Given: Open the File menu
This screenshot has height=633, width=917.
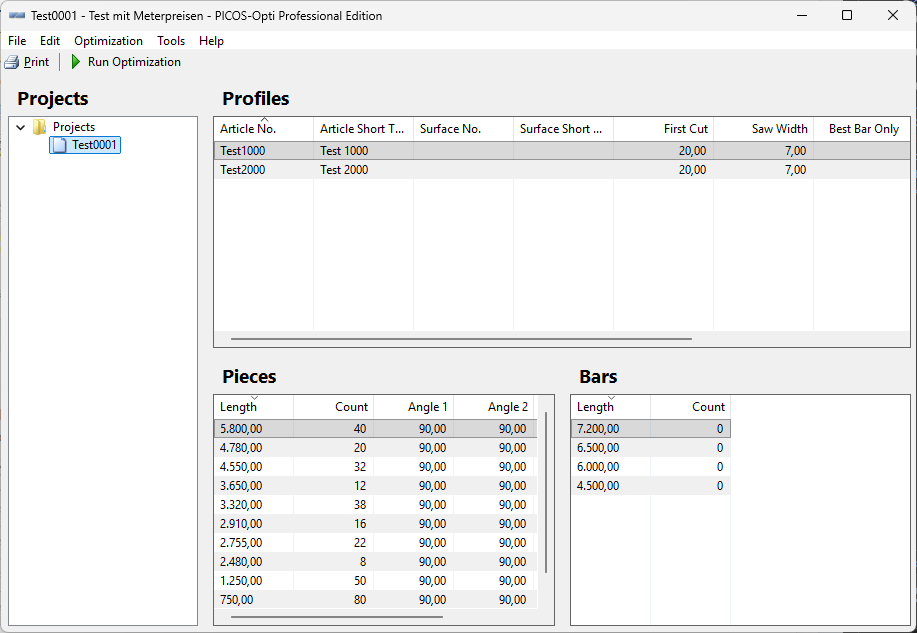Looking at the screenshot, I should (16, 40).
